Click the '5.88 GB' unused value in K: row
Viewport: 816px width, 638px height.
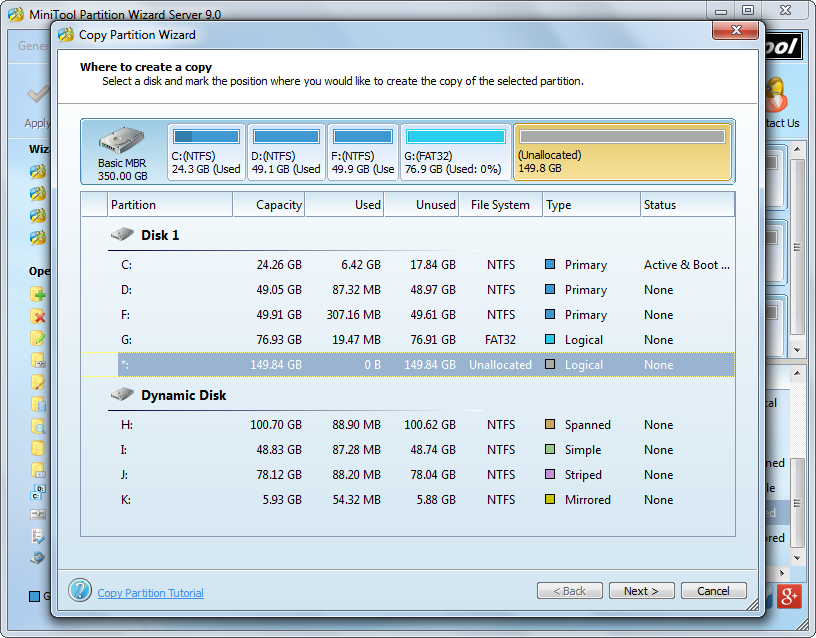pos(436,500)
